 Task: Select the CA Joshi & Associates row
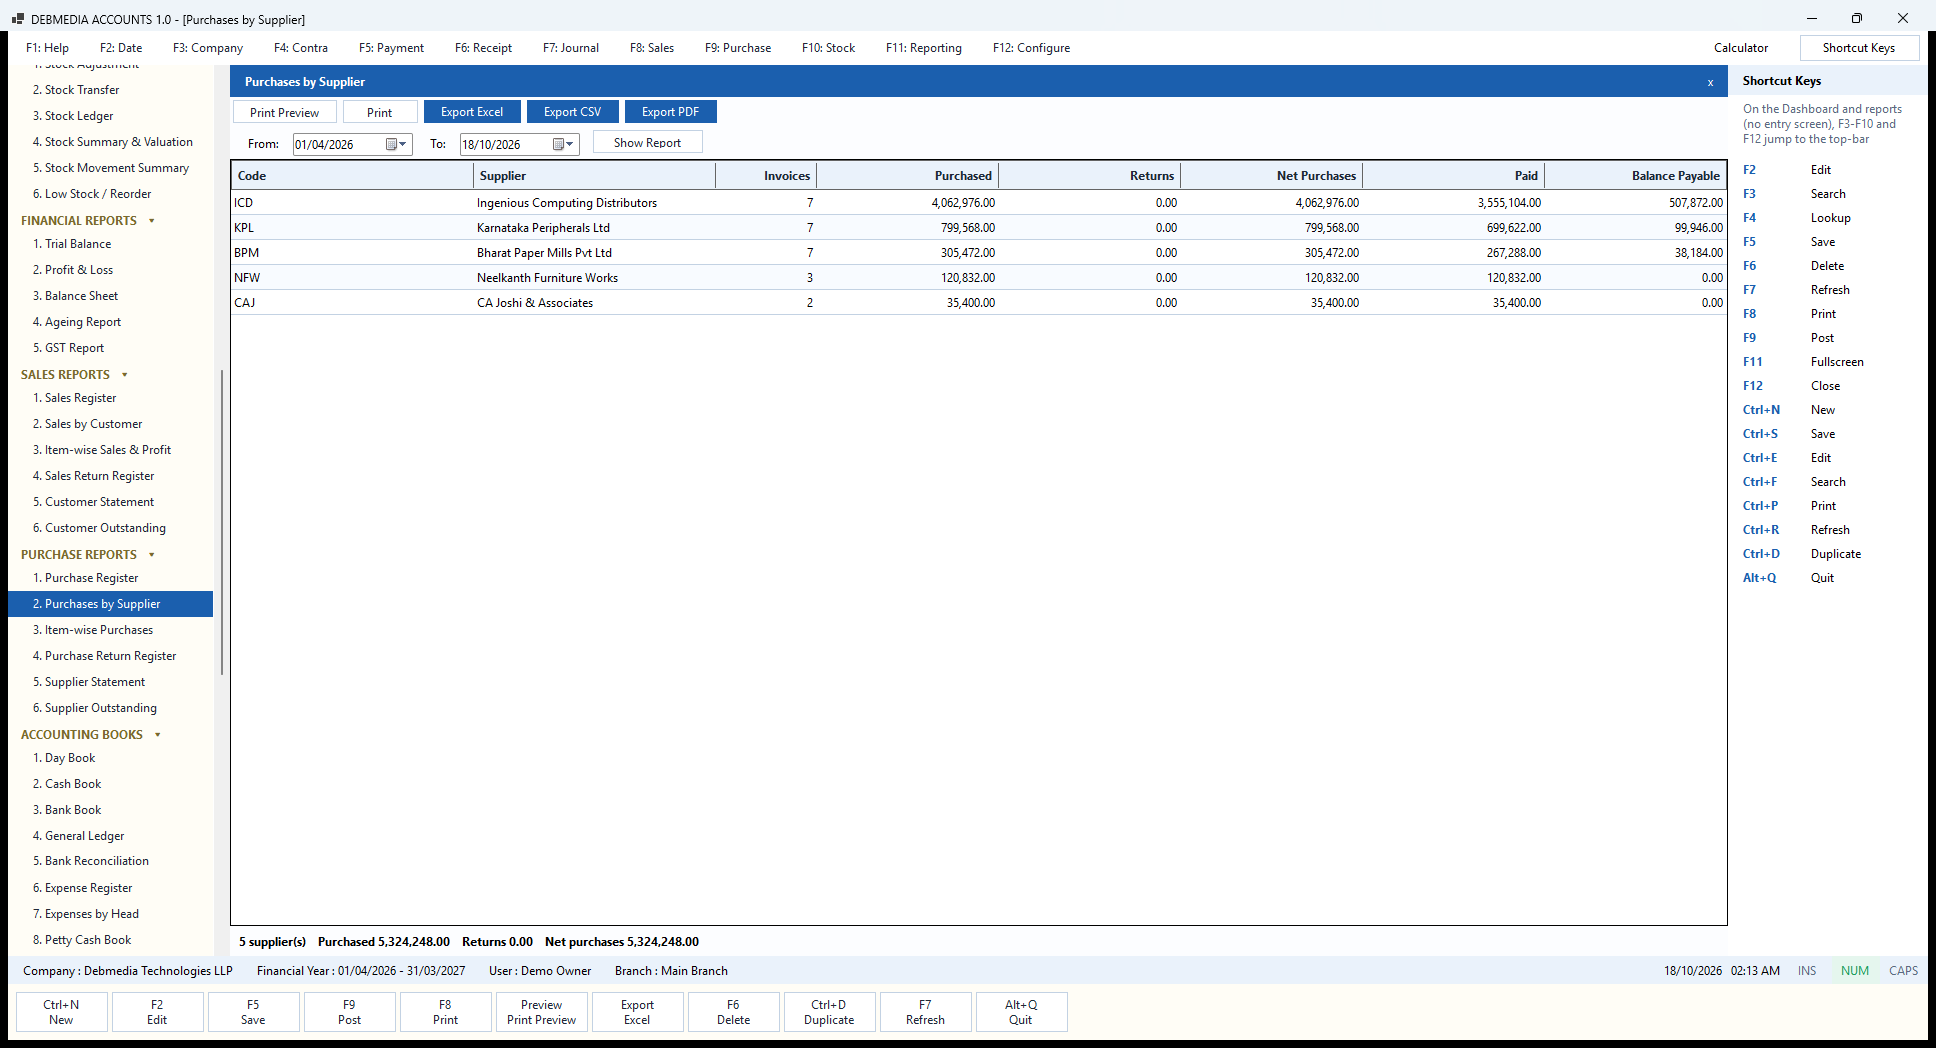point(979,303)
